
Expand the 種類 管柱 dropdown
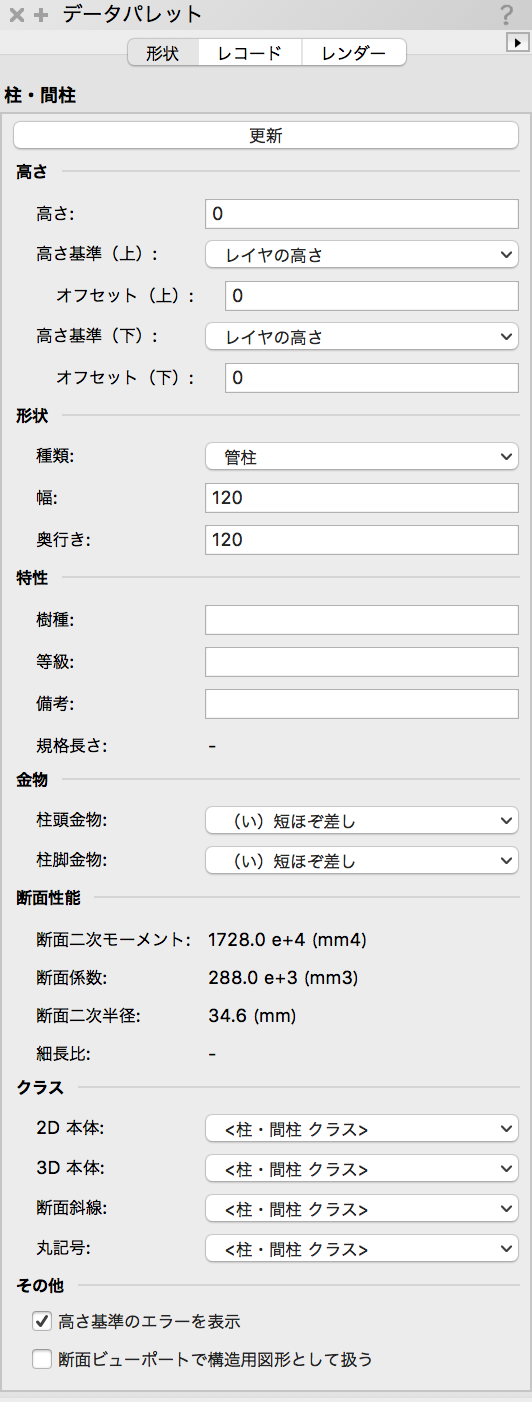click(x=362, y=457)
